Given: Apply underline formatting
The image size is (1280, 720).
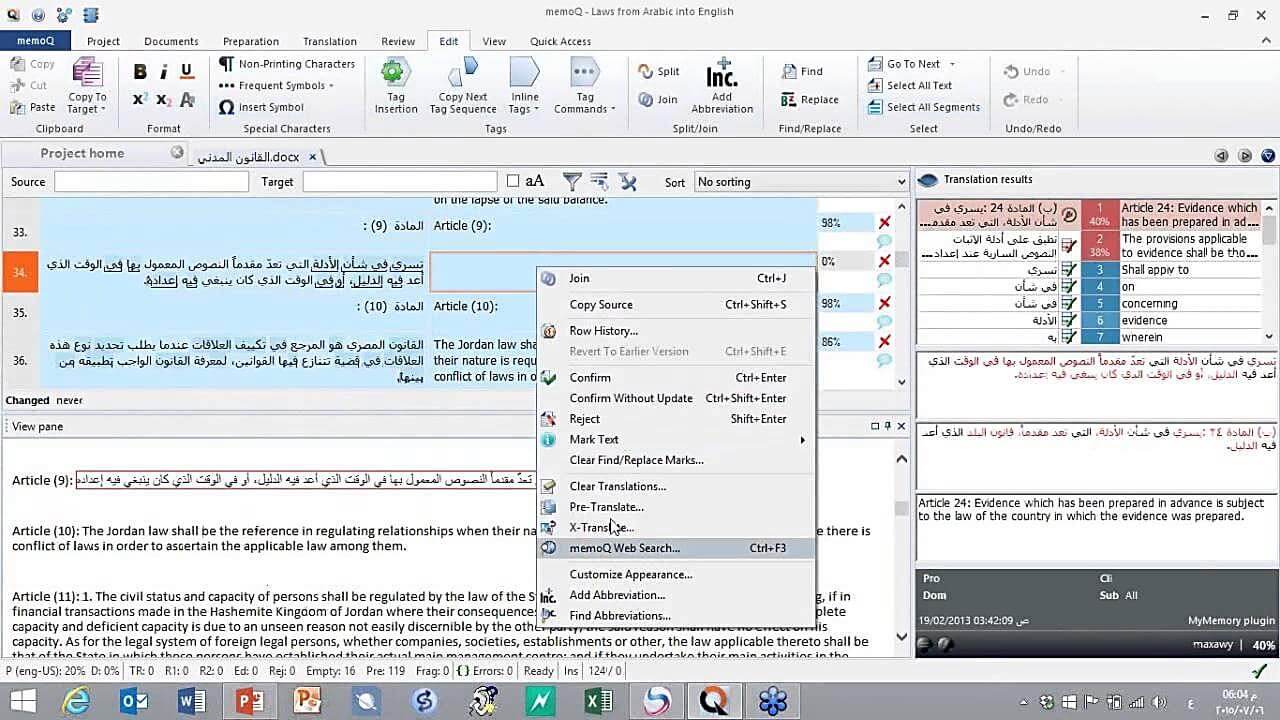Looking at the screenshot, I should [x=187, y=71].
